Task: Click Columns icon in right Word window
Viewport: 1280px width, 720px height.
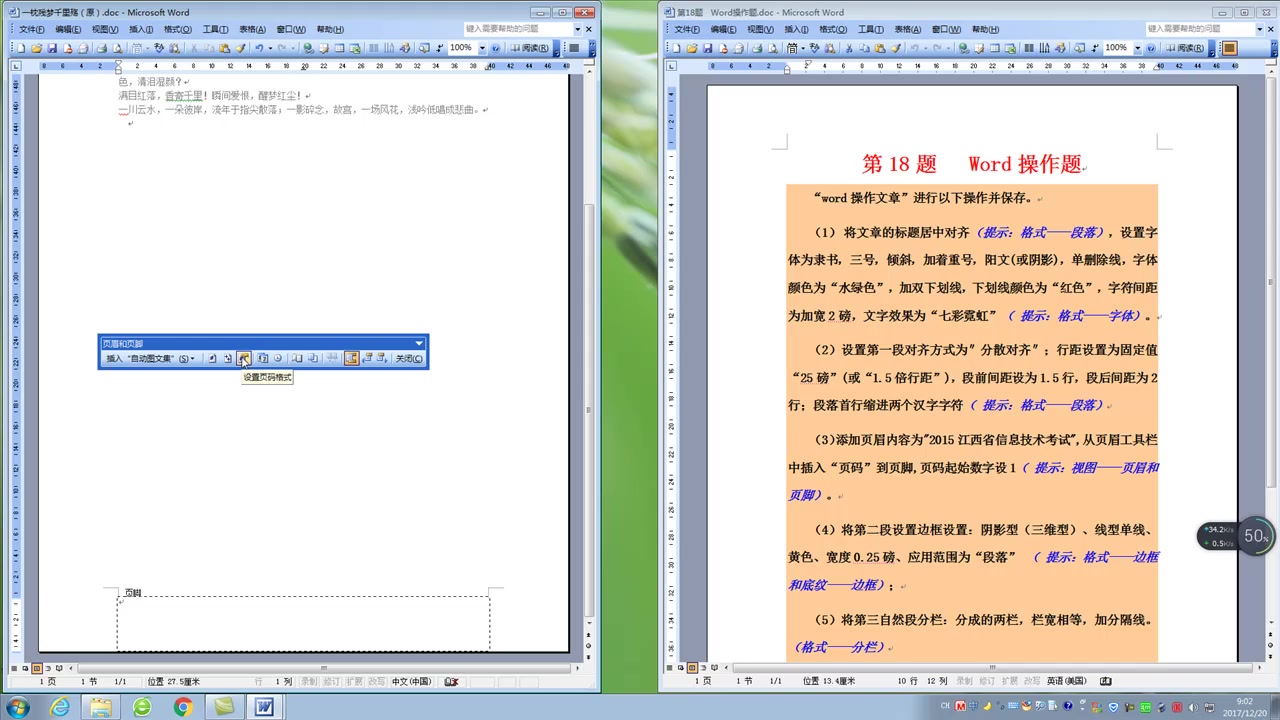Action: (x=1030, y=48)
